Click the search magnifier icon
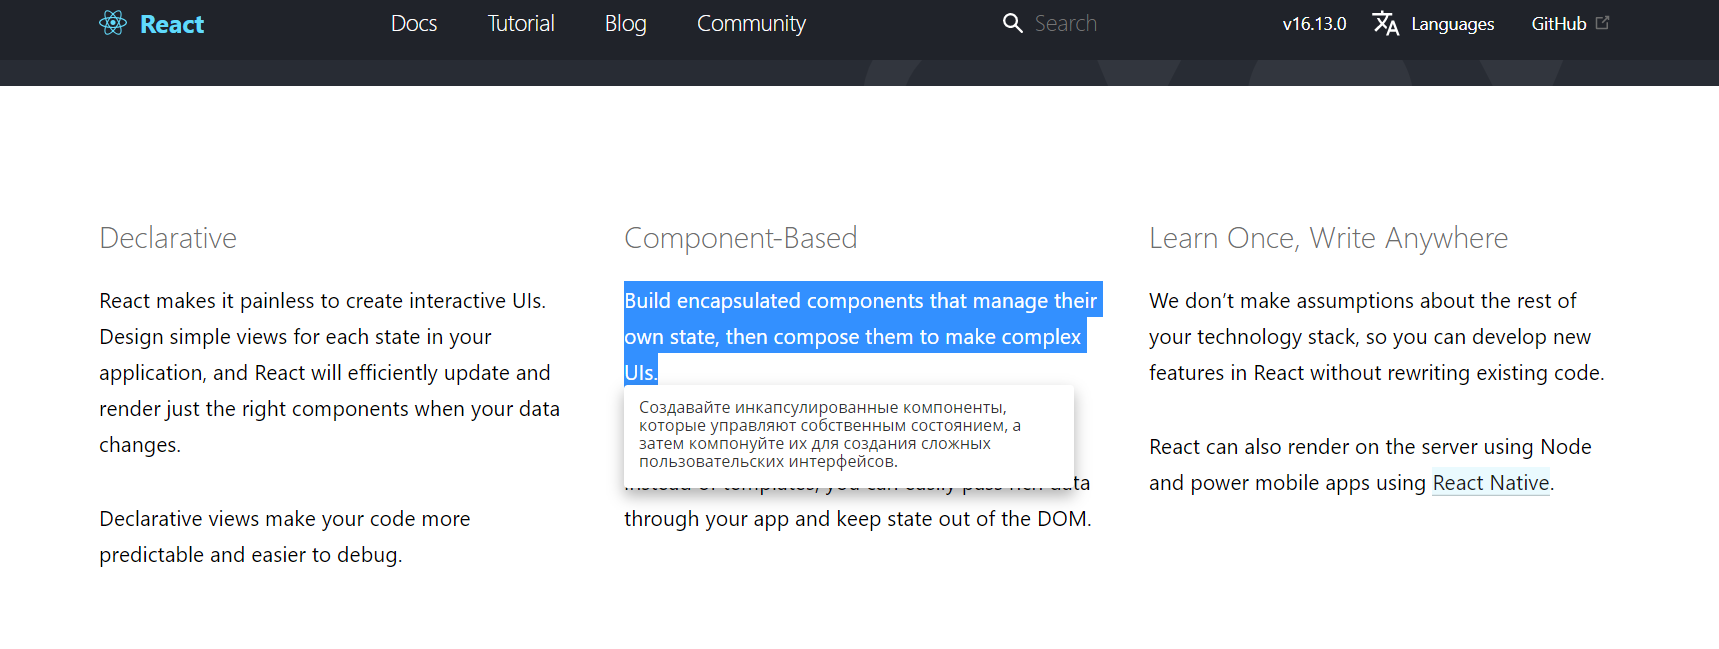The image size is (1719, 649). 1013,23
